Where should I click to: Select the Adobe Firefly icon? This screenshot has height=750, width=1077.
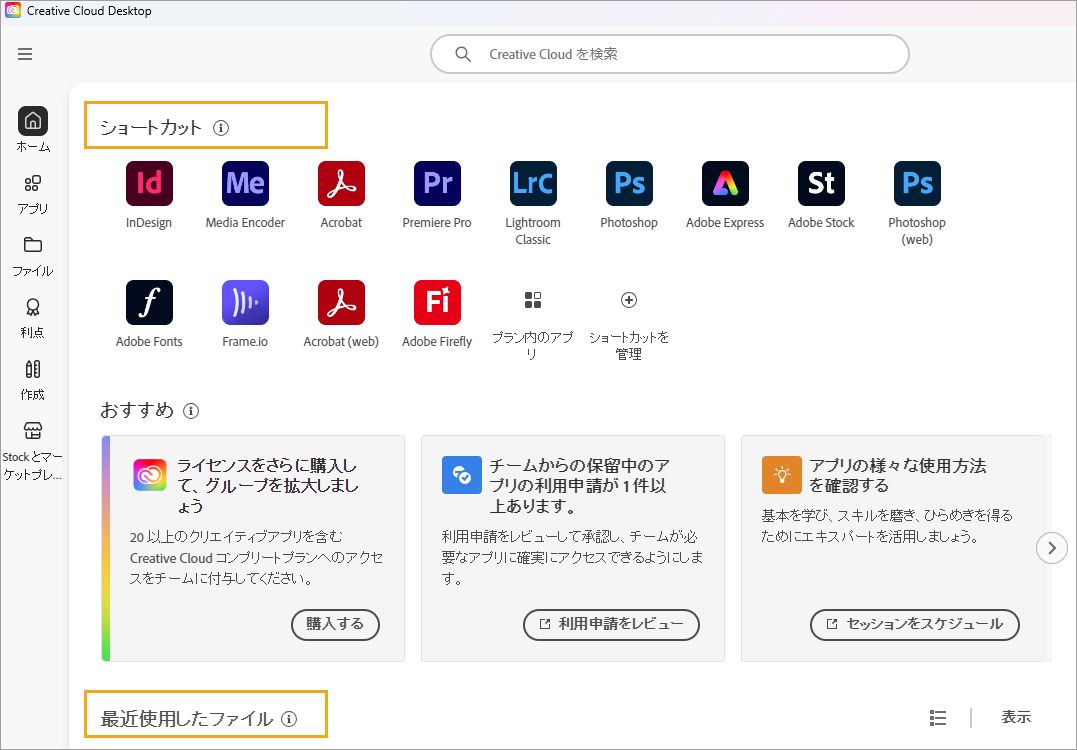click(x=437, y=300)
